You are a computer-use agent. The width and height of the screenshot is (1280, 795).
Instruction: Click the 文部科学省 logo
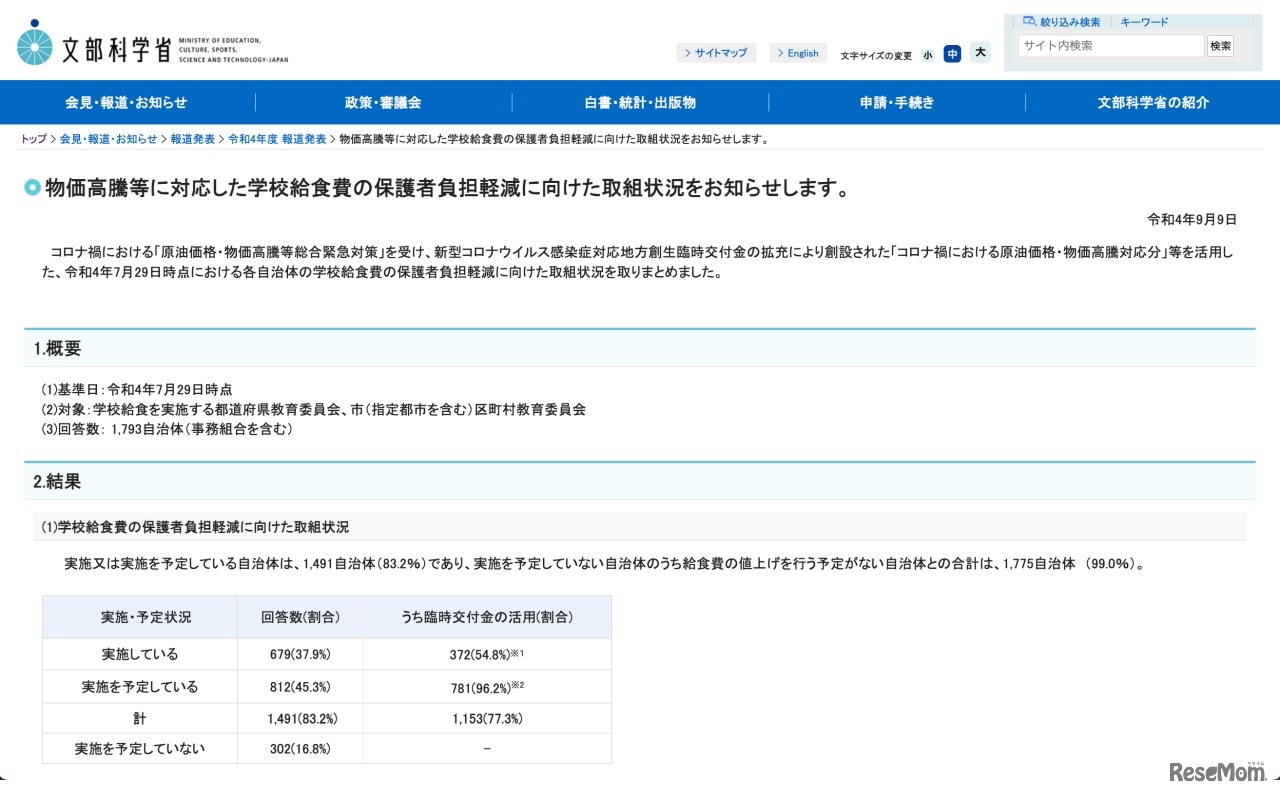tap(152, 46)
